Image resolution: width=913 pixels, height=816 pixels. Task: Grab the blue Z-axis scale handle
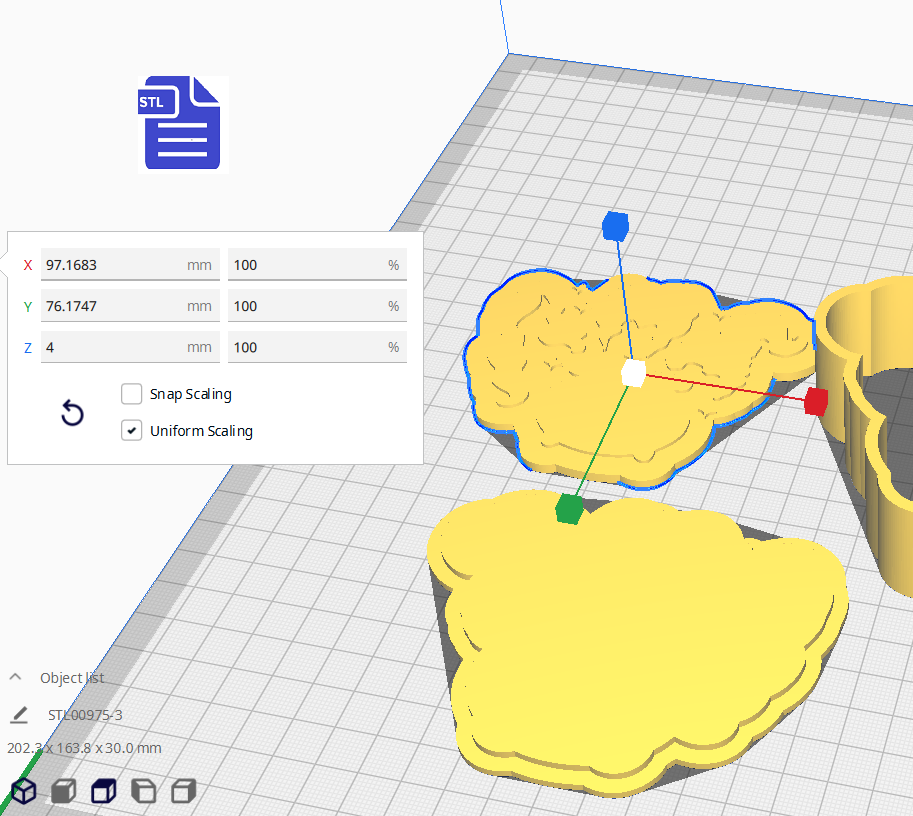point(614,226)
